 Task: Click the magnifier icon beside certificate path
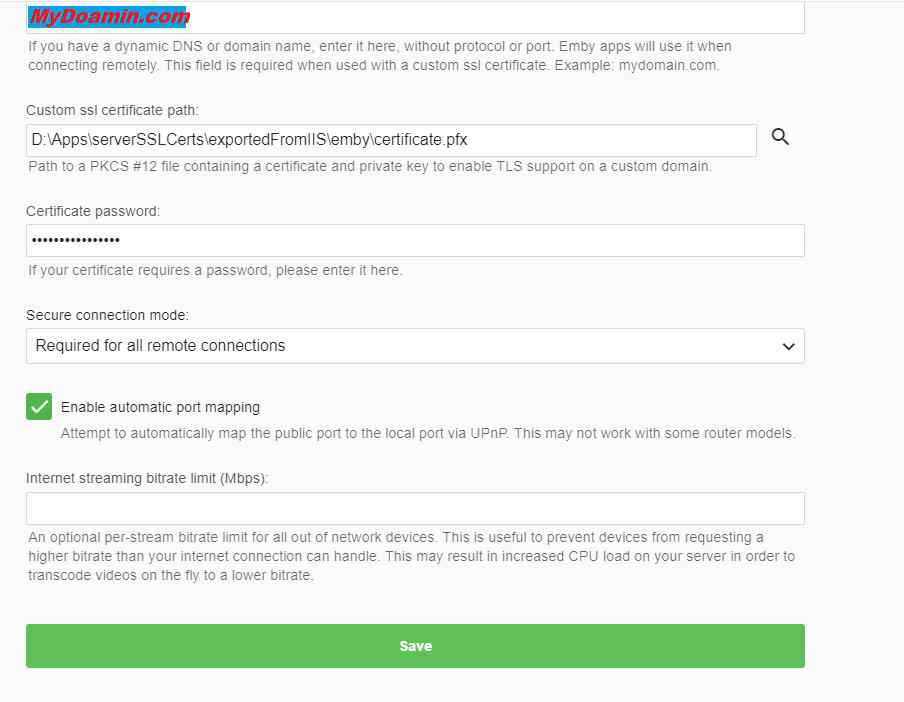pos(781,138)
